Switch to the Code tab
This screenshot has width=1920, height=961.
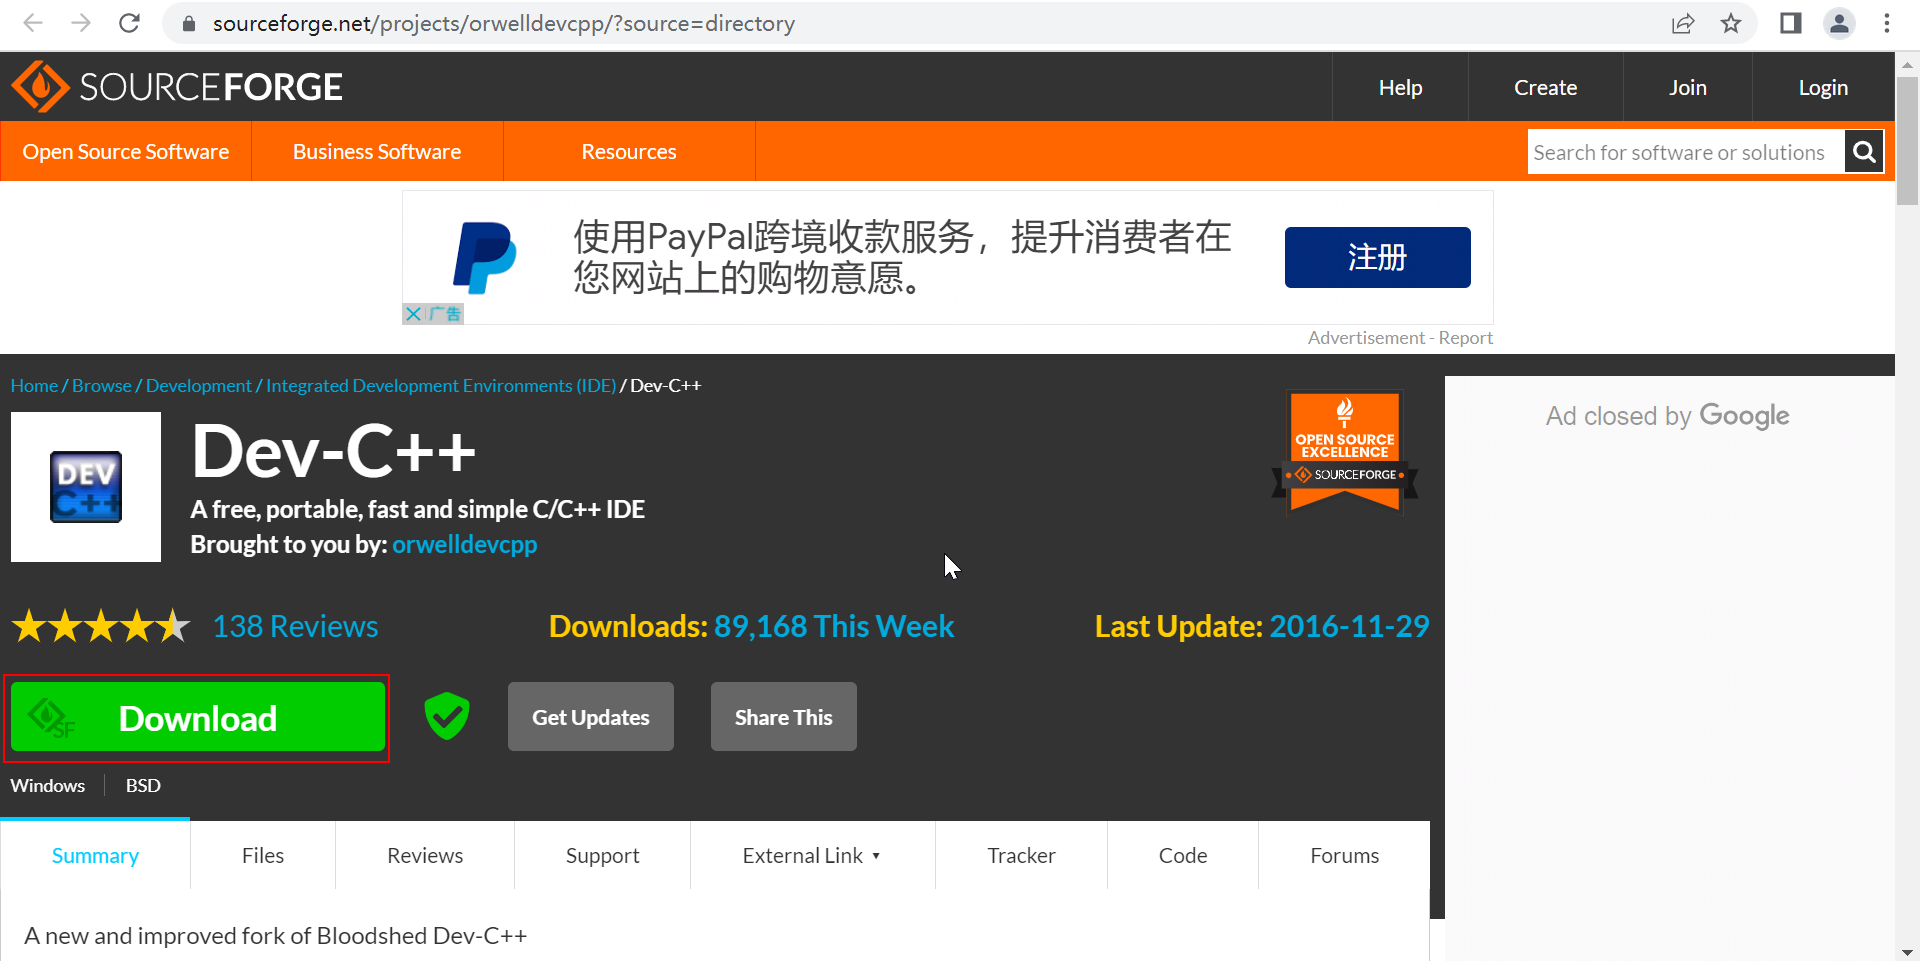(1183, 855)
